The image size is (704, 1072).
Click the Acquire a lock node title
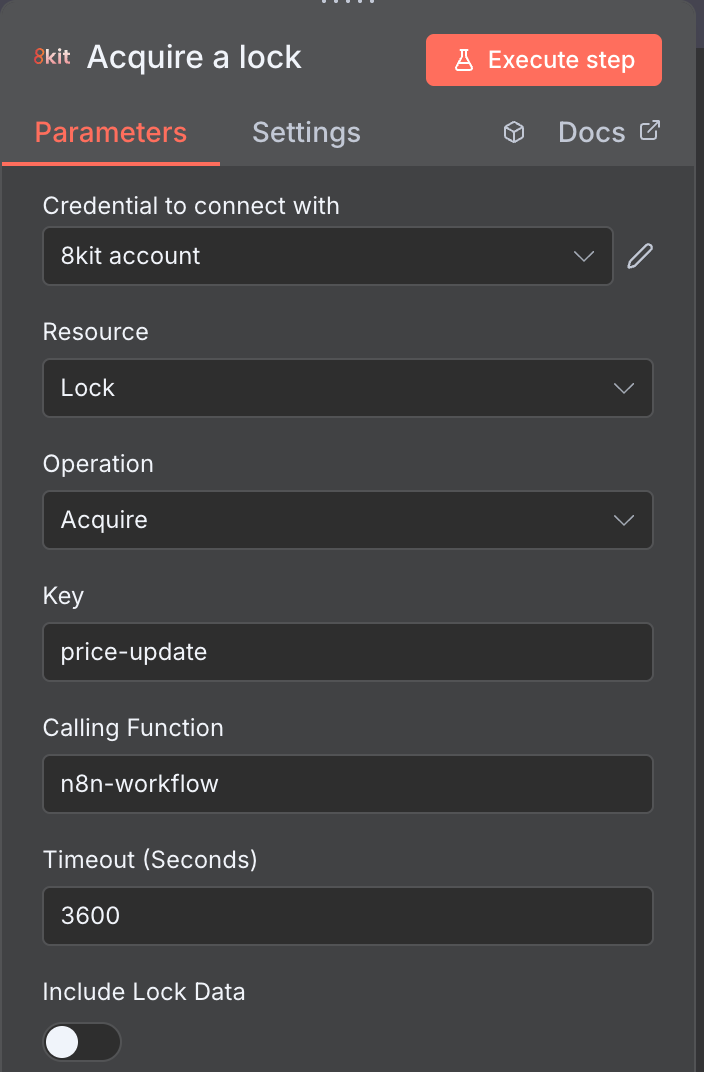(x=194, y=57)
